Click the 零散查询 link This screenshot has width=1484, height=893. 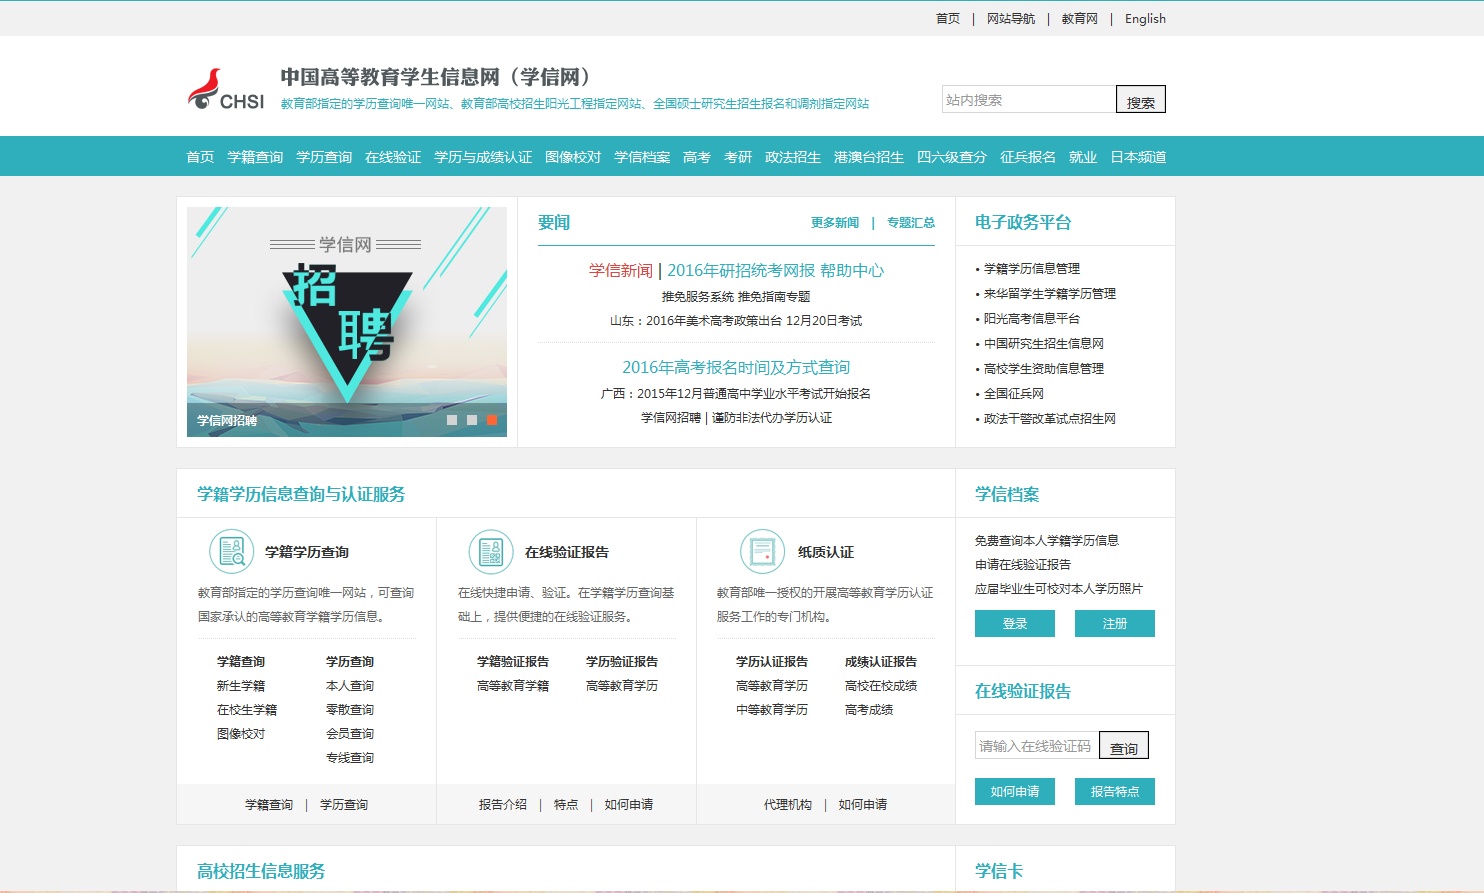click(350, 709)
